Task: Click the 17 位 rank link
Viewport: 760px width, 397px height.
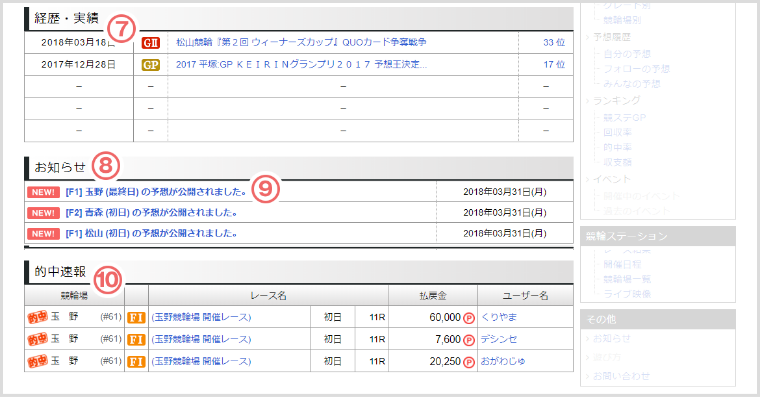Action: click(x=554, y=65)
